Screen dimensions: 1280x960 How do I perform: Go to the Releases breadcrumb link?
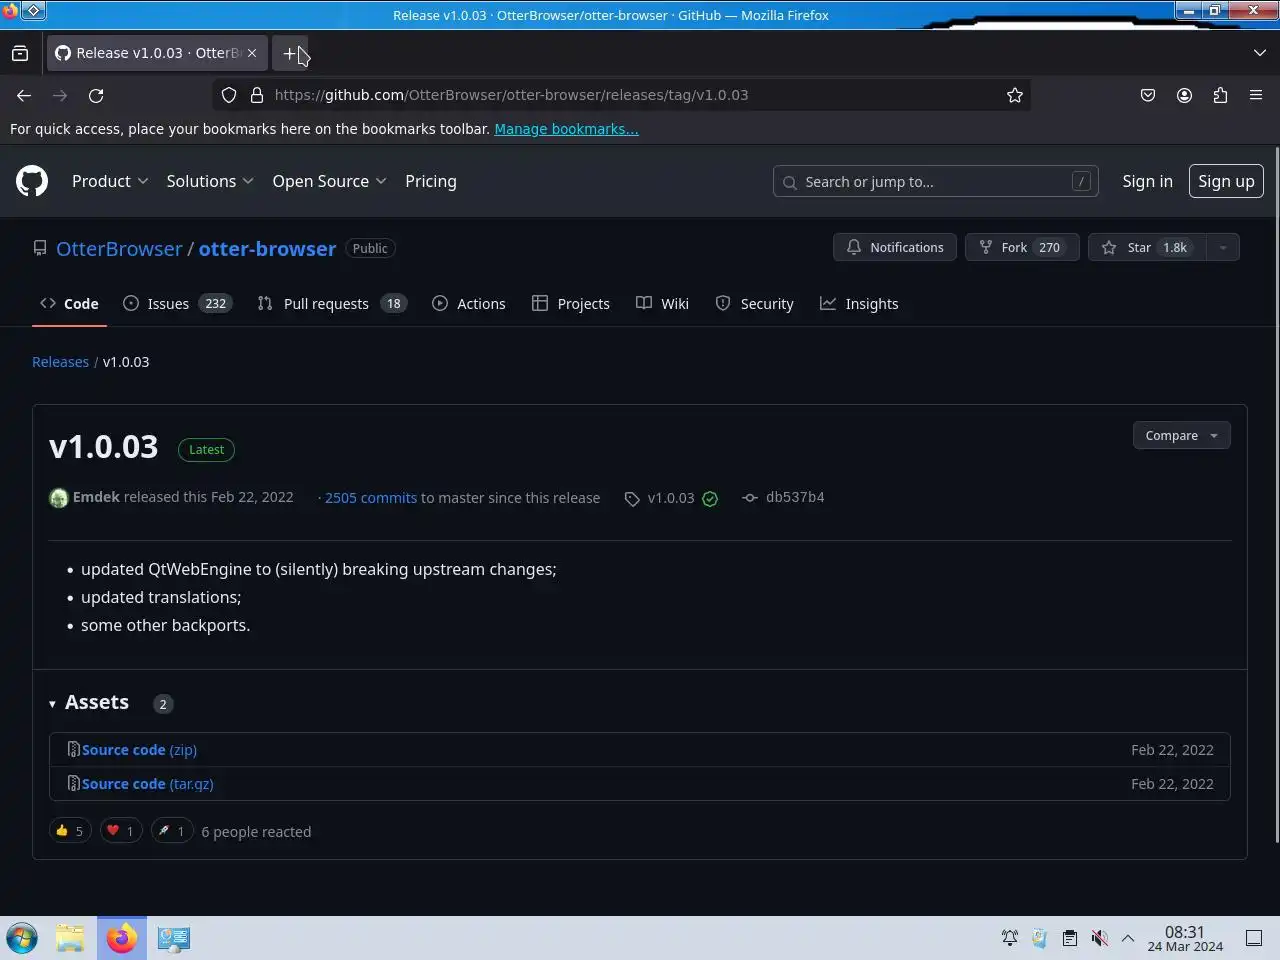coord(60,362)
